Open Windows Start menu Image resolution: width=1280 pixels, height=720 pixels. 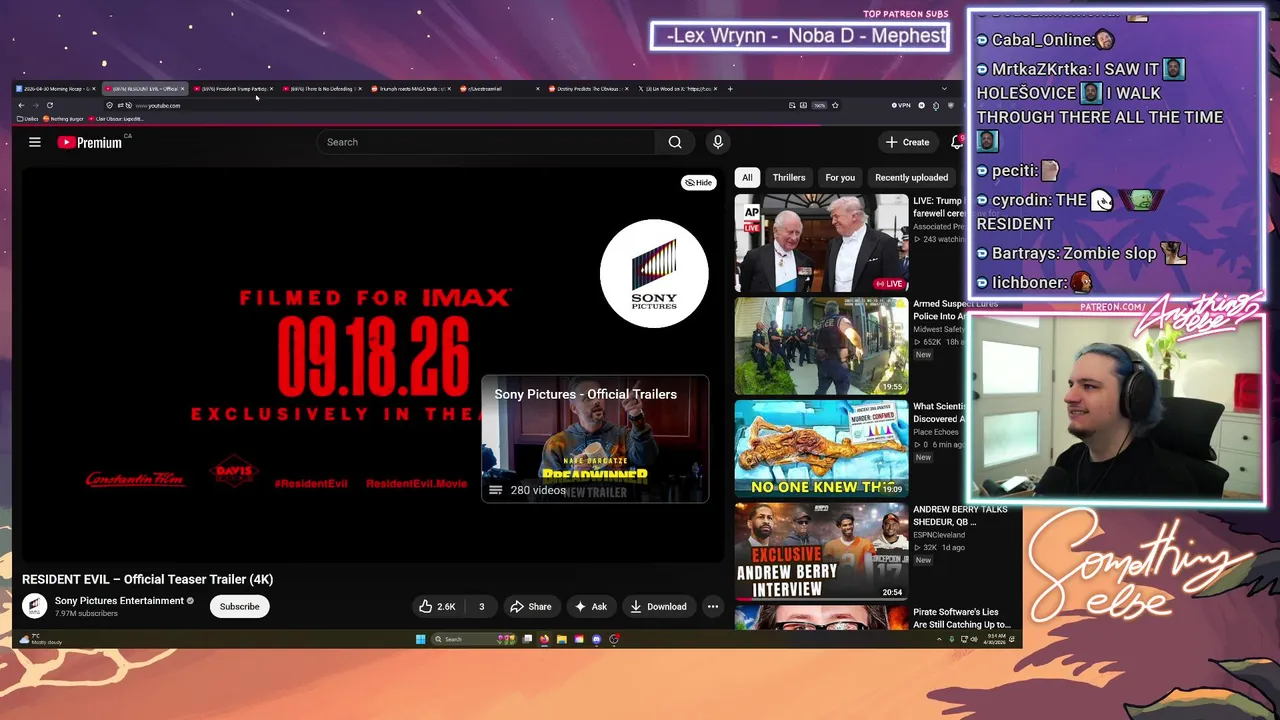click(x=420, y=639)
